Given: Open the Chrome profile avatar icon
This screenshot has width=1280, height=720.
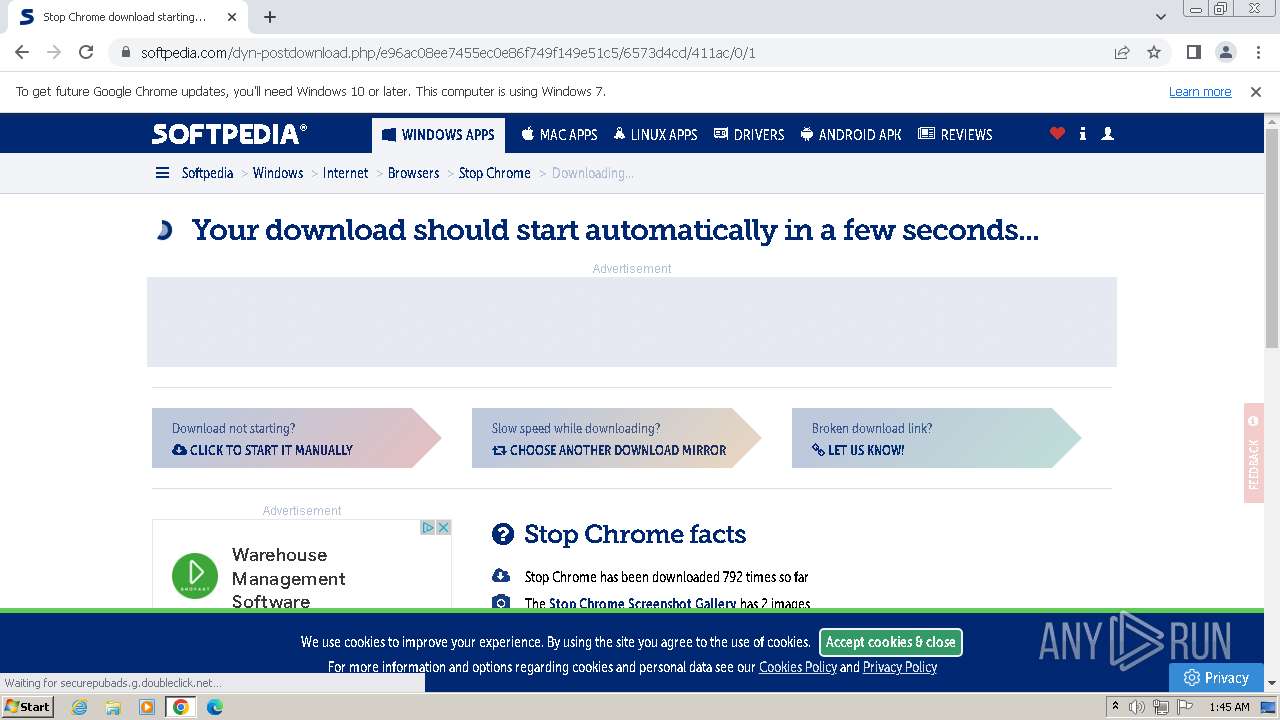Looking at the screenshot, I should point(1226,52).
